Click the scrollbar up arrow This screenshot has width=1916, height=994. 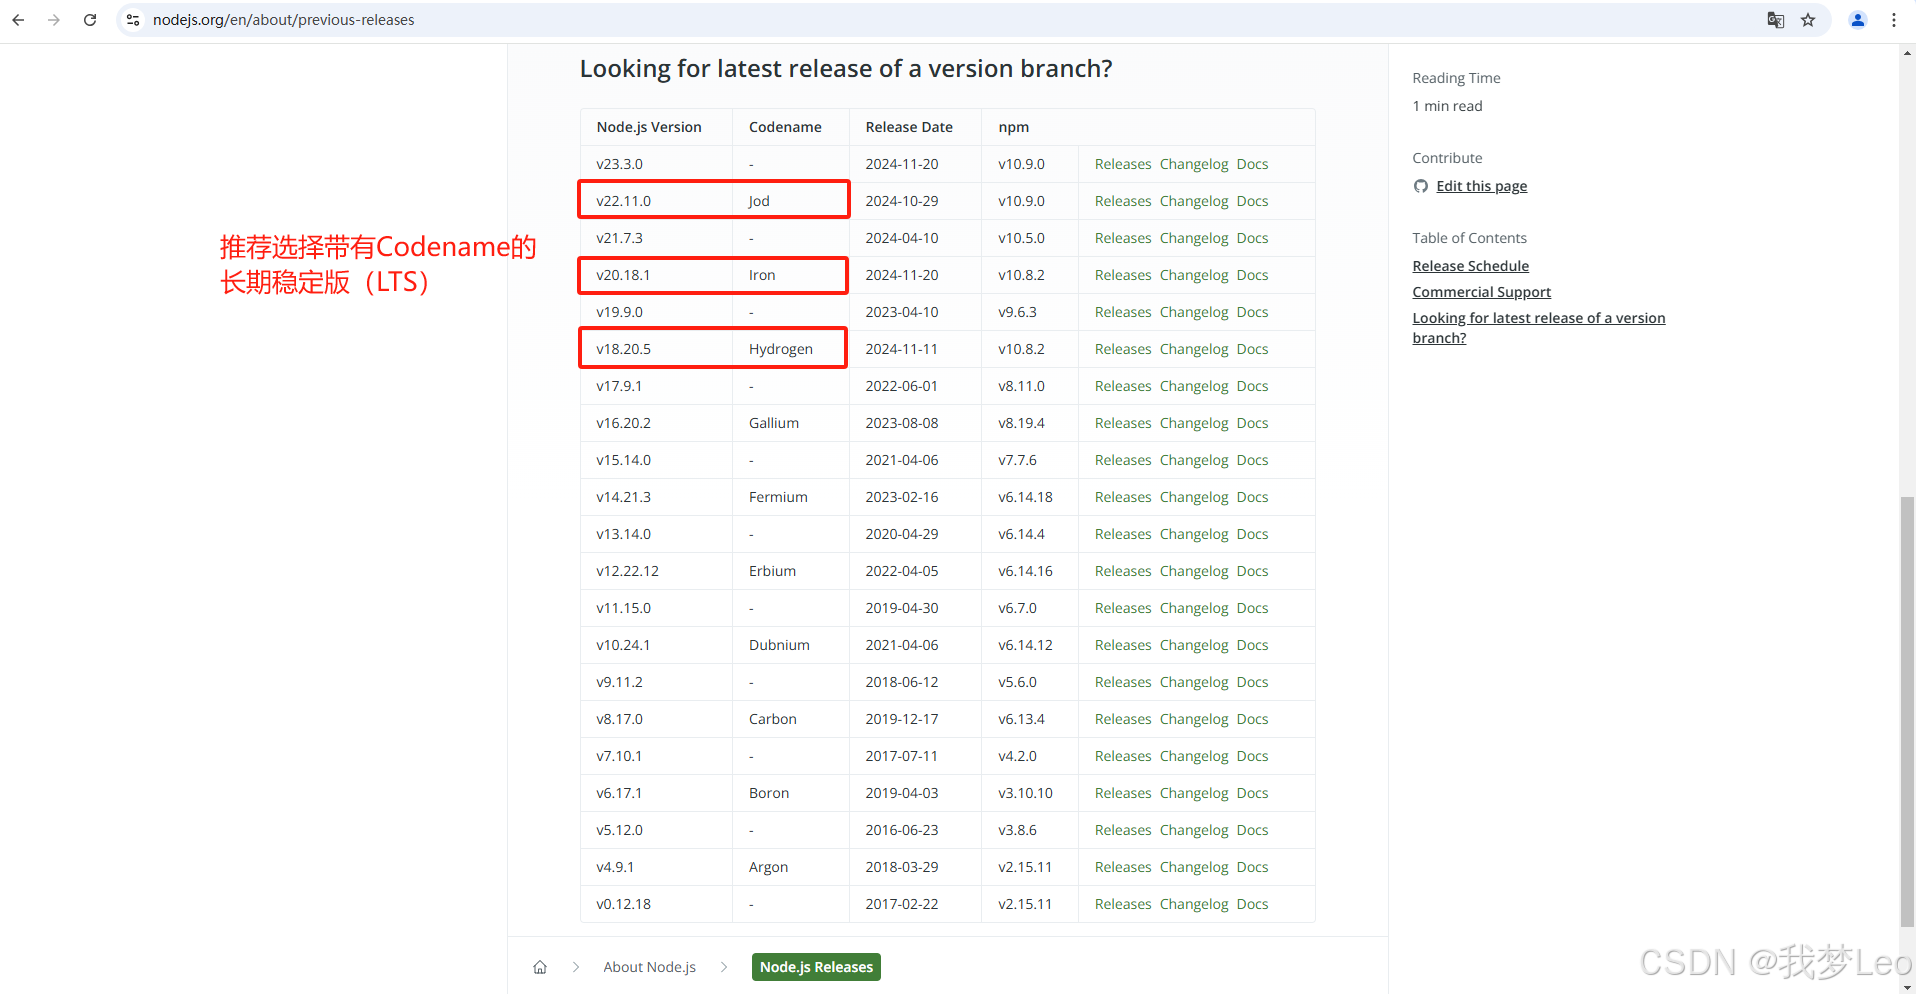pos(1907,52)
